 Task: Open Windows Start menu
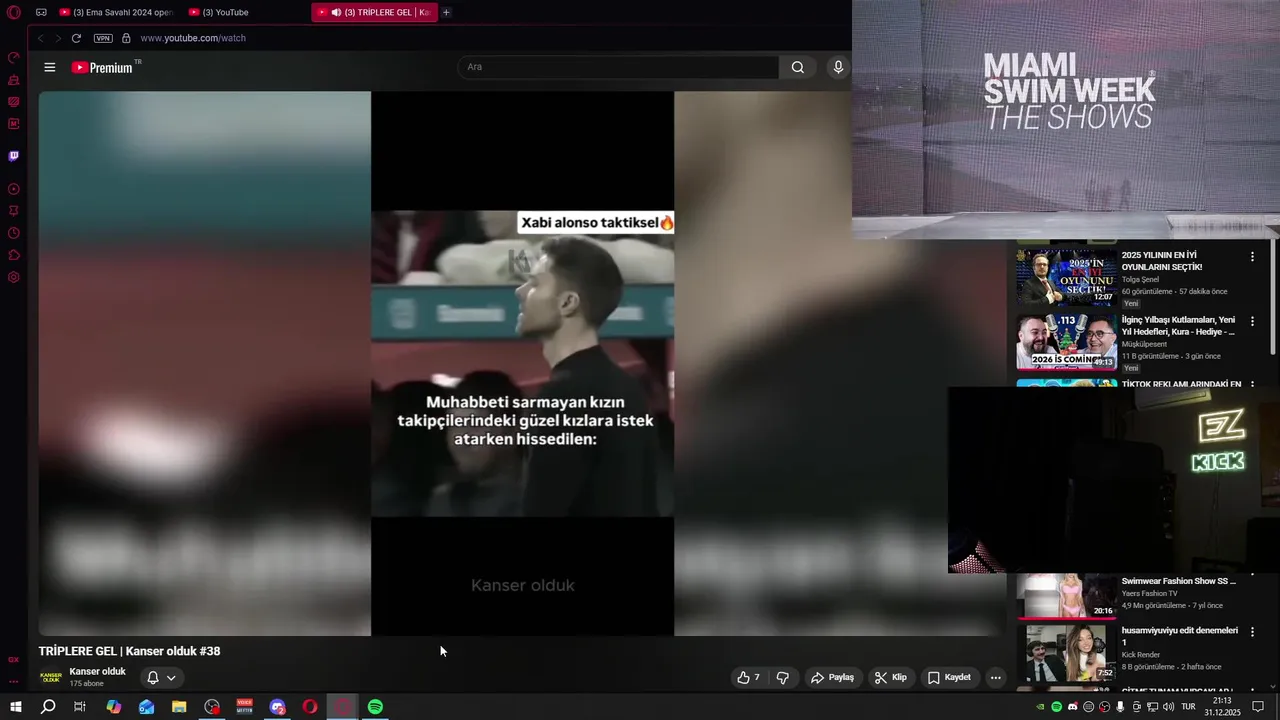click(15, 707)
